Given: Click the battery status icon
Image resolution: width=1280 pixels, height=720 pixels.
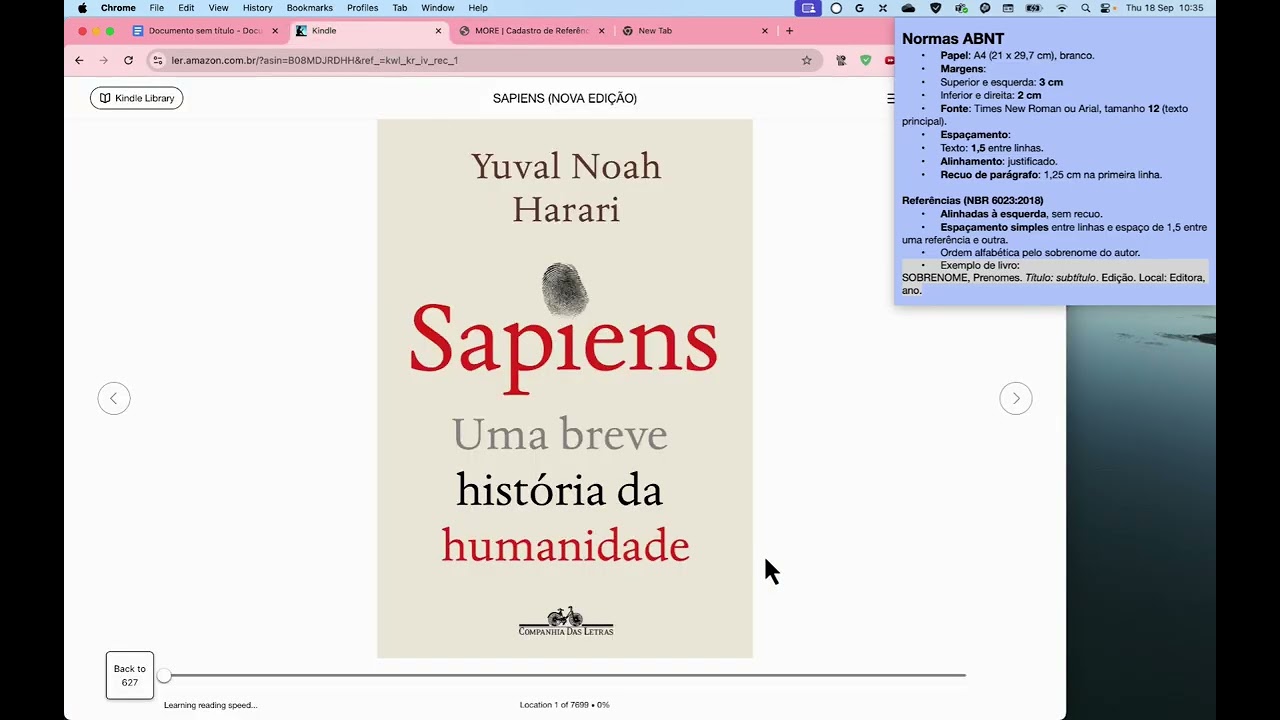Looking at the screenshot, I should pyautogui.click(x=1034, y=8).
